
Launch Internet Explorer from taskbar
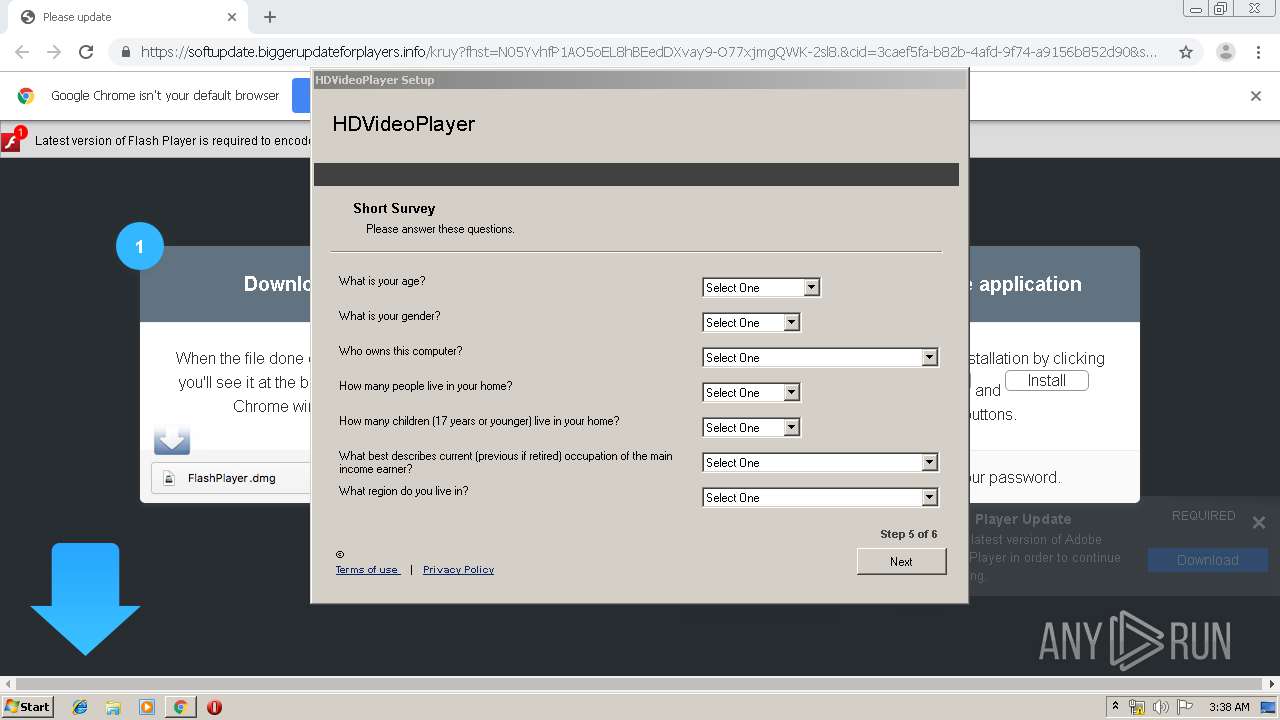pyautogui.click(x=80, y=707)
